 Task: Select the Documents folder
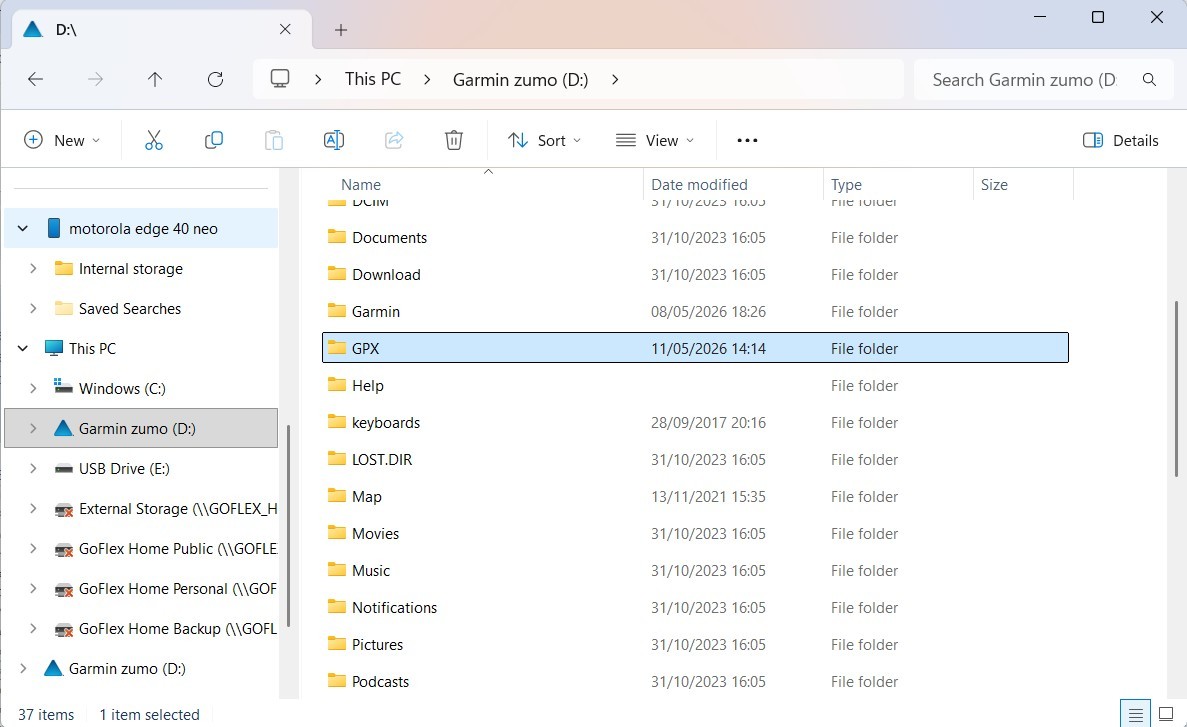695,237
